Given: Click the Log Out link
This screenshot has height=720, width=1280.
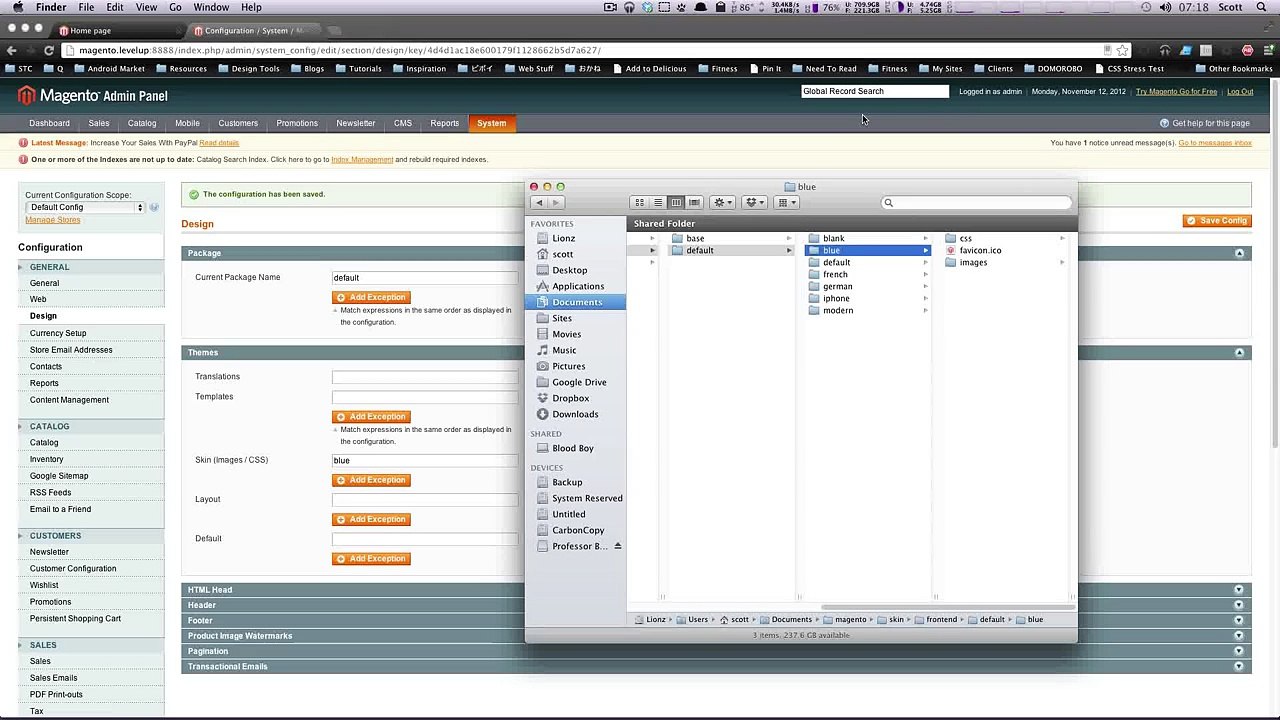Looking at the screenshot, I should 1240,91.
